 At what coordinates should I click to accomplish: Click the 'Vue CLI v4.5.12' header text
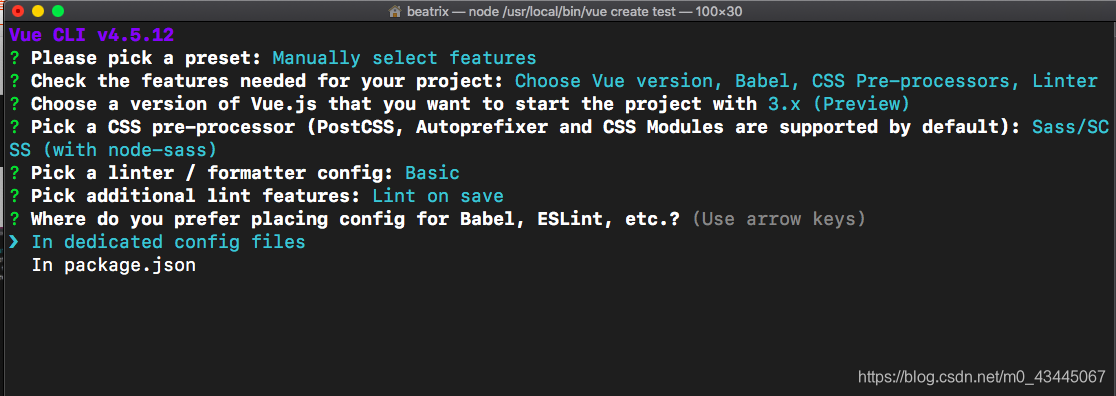point(92,35)
